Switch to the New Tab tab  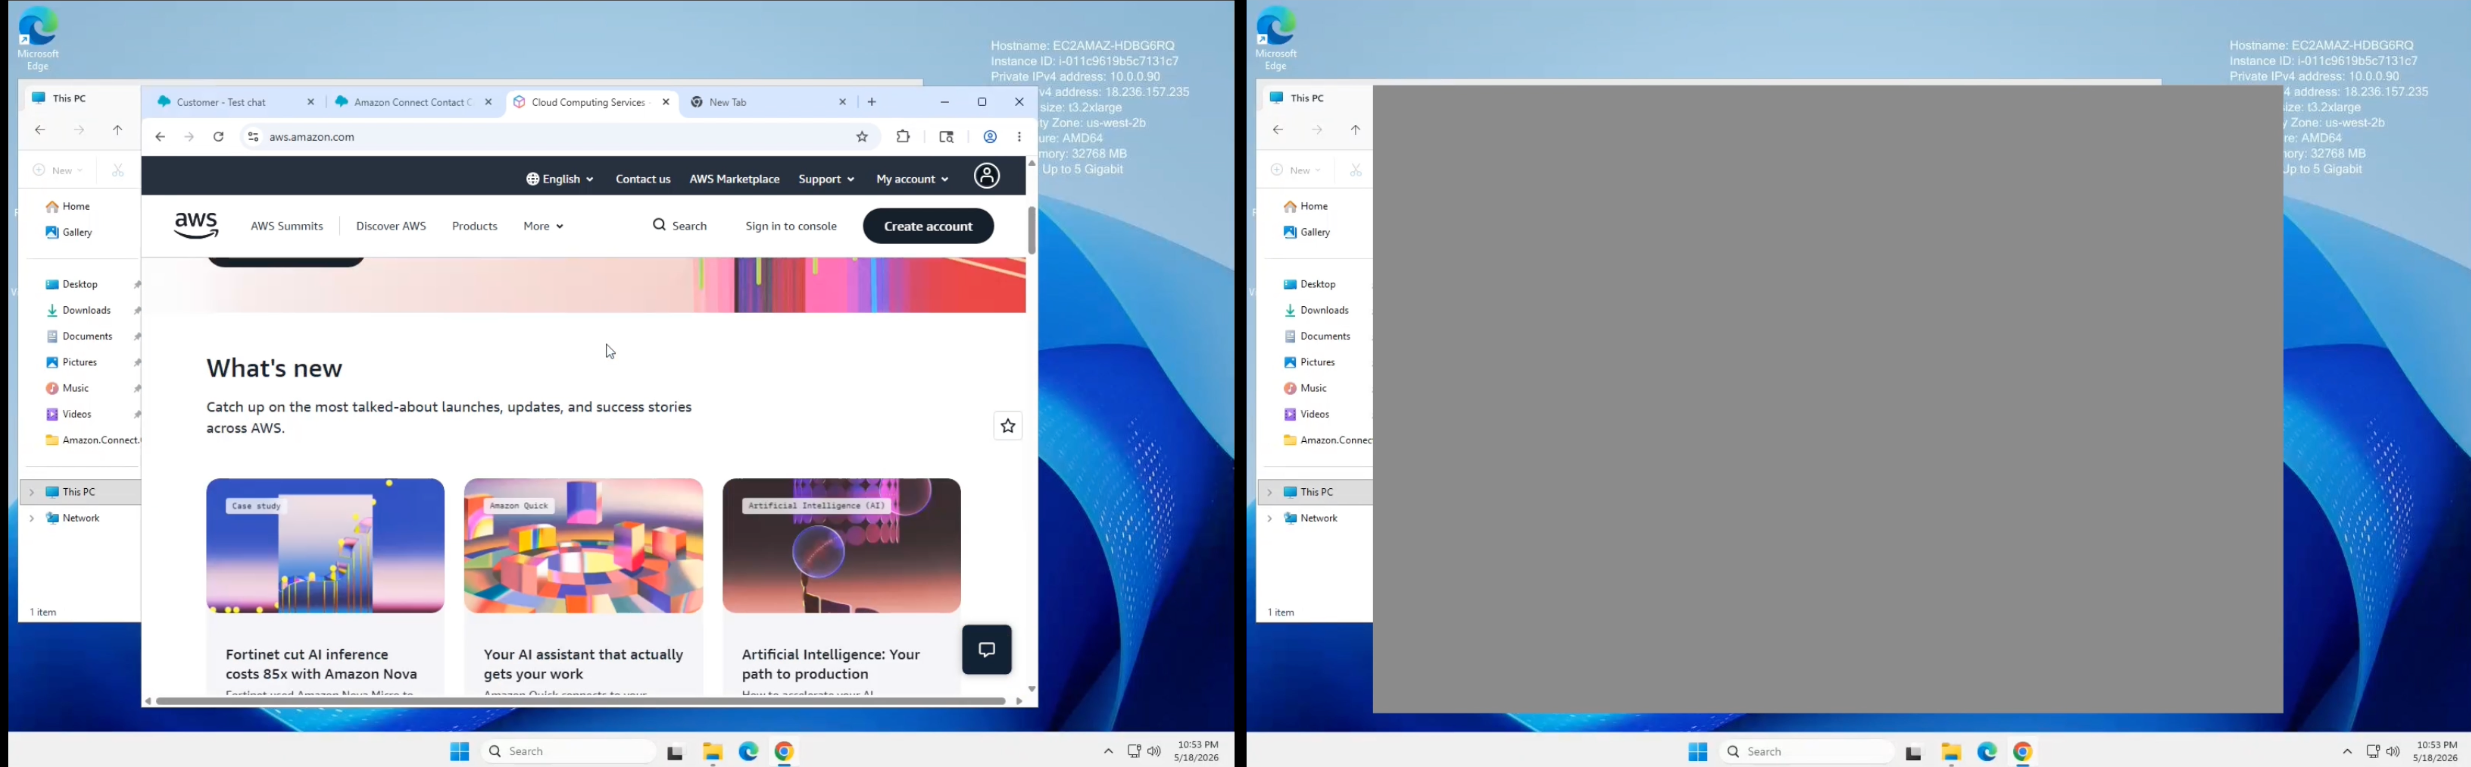[768, 102]
